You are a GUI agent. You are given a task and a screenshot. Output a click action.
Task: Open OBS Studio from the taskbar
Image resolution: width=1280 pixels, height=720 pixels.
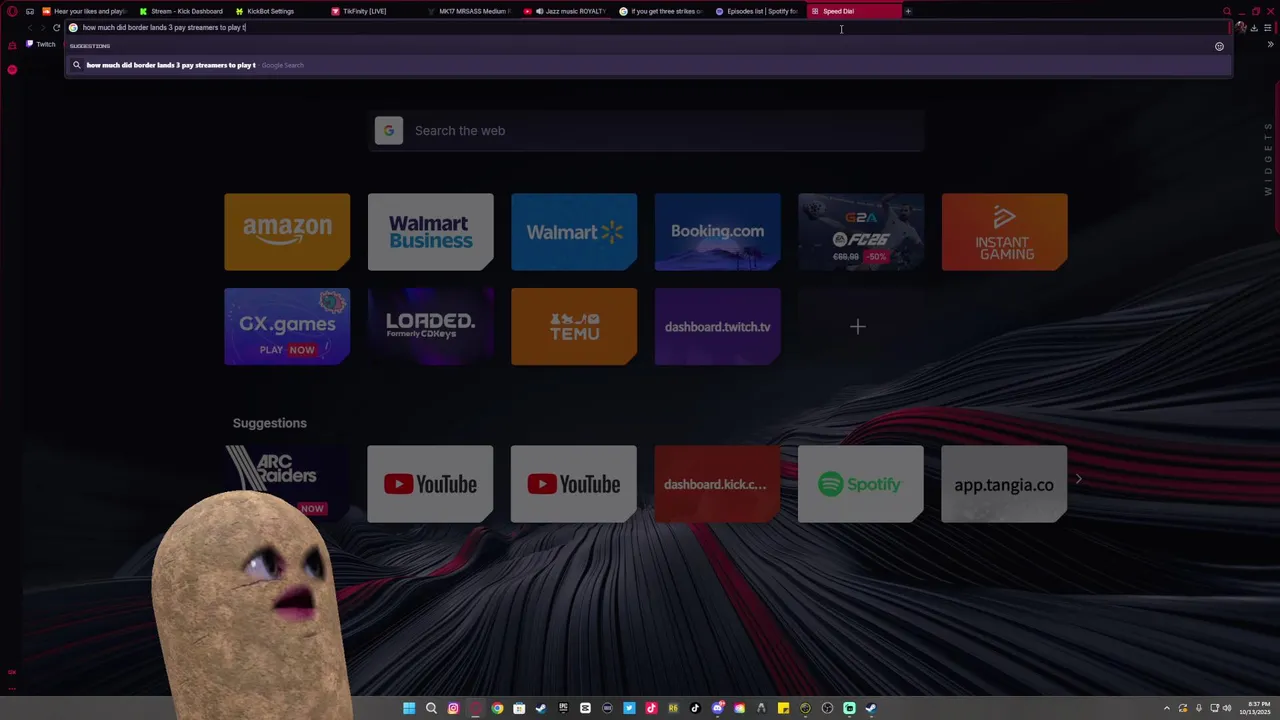click(827, 708)
